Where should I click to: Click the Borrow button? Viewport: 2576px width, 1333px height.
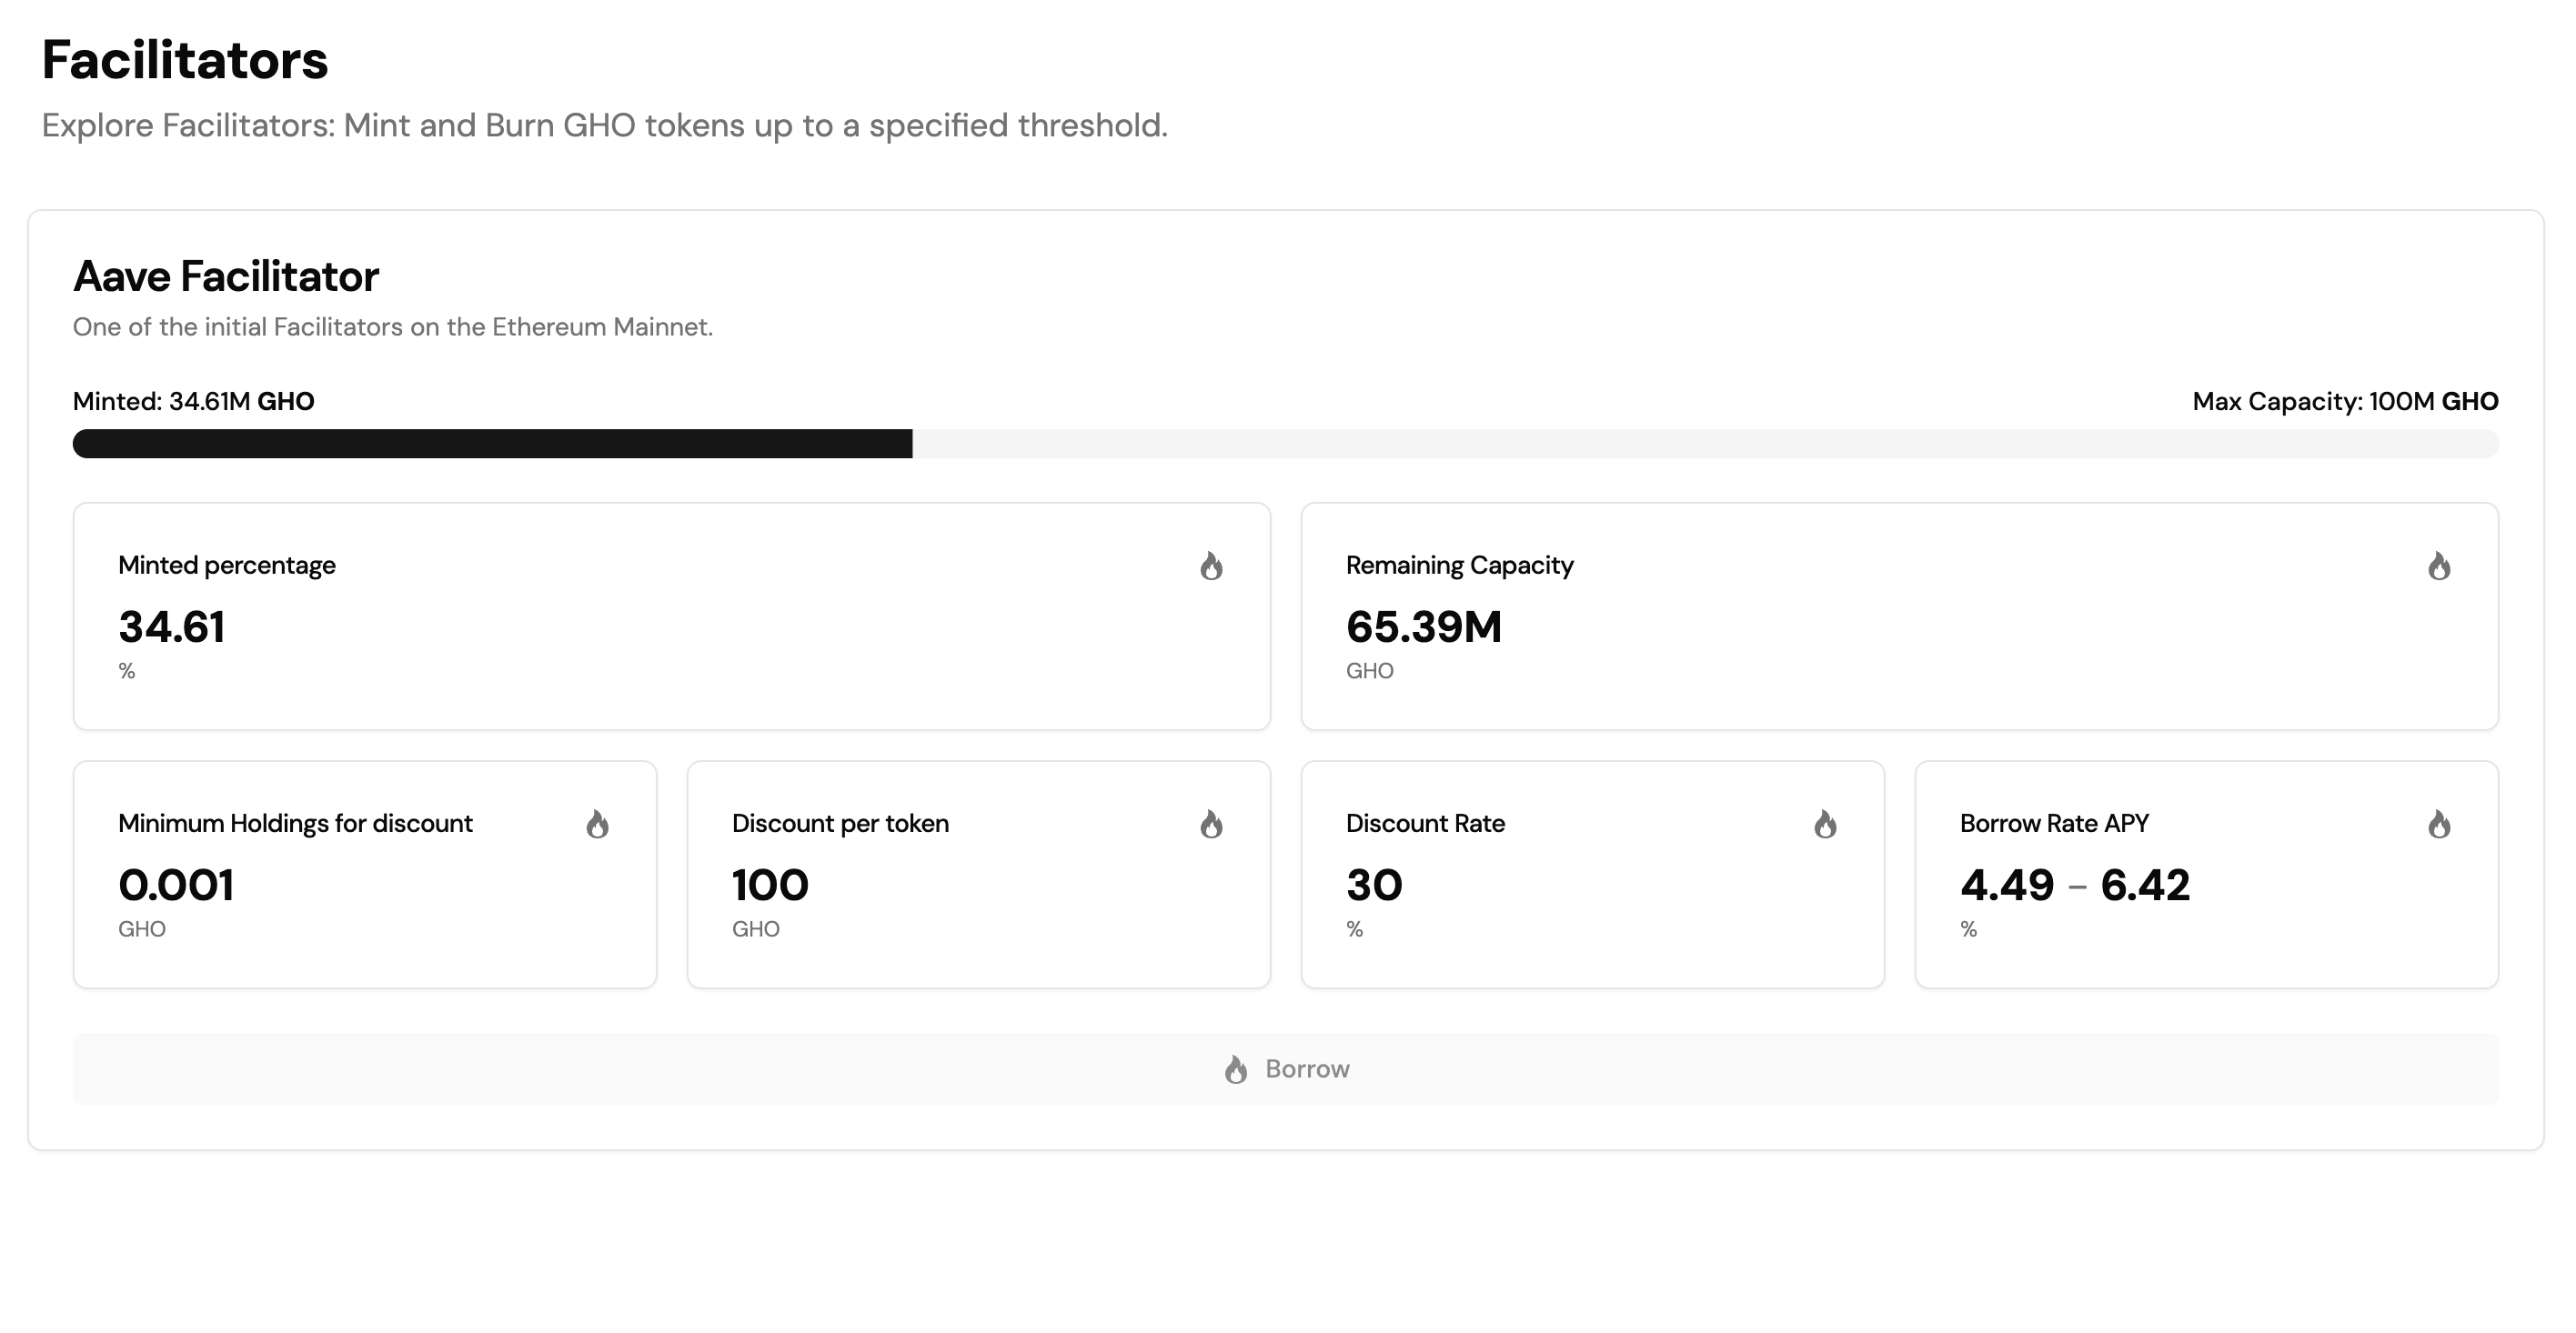(x=1286, y=1069)
